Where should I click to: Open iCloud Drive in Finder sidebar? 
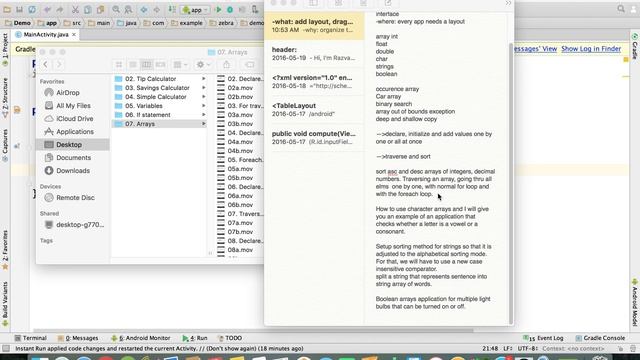coord(74,119)
